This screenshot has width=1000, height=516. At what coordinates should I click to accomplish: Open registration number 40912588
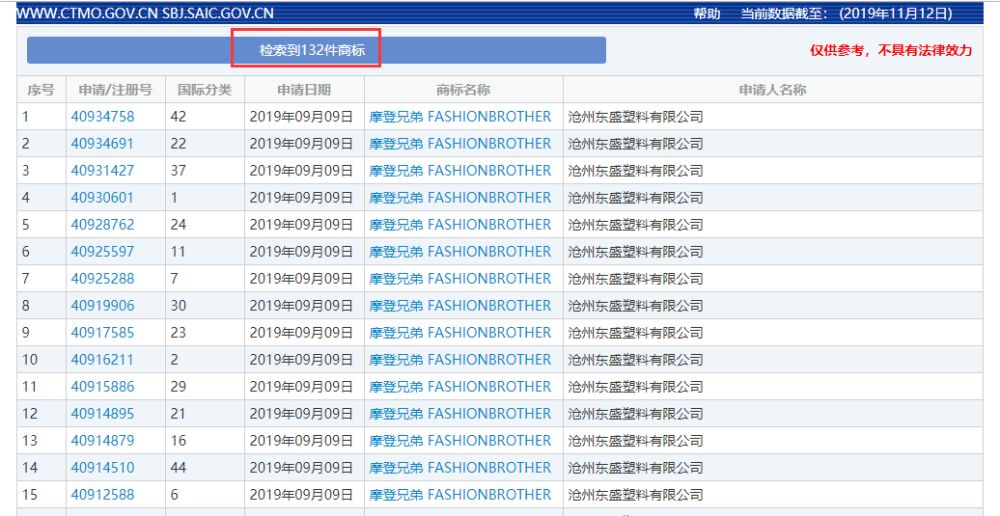click(x=103, y=494)
